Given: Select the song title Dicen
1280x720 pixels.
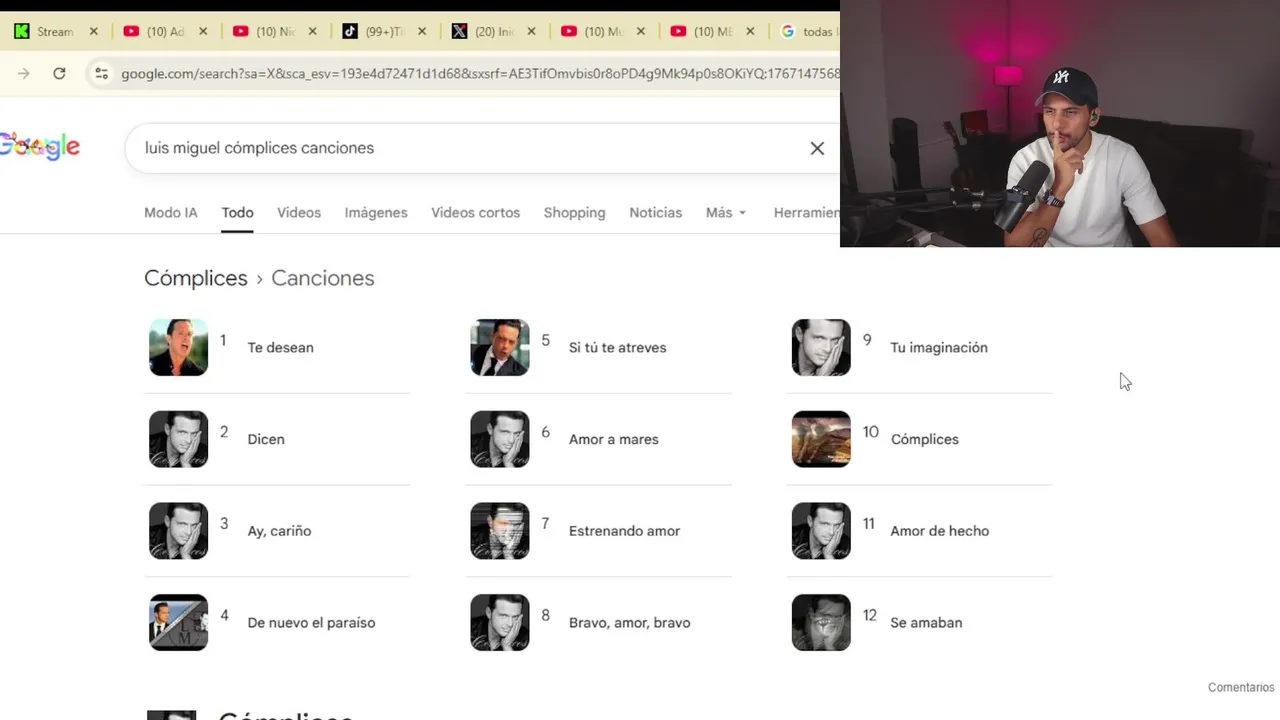Looking at the screenshot, I should (x=266, y=440).
